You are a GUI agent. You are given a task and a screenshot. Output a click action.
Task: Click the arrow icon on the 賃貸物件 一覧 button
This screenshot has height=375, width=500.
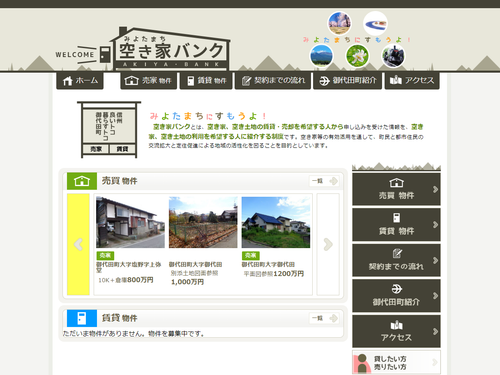(333, 318)
